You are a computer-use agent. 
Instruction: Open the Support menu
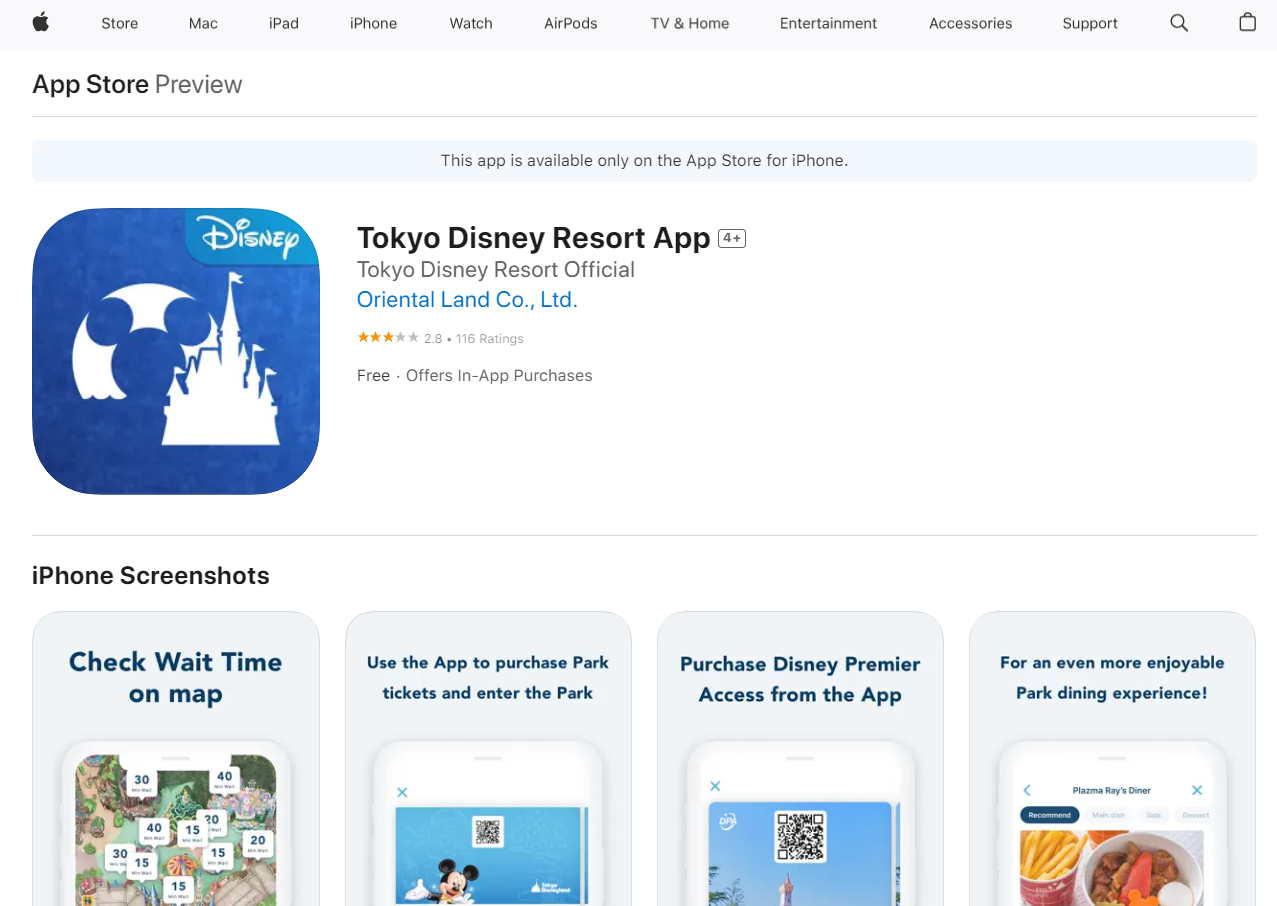pyautogui.click(x=1090, y=23)
